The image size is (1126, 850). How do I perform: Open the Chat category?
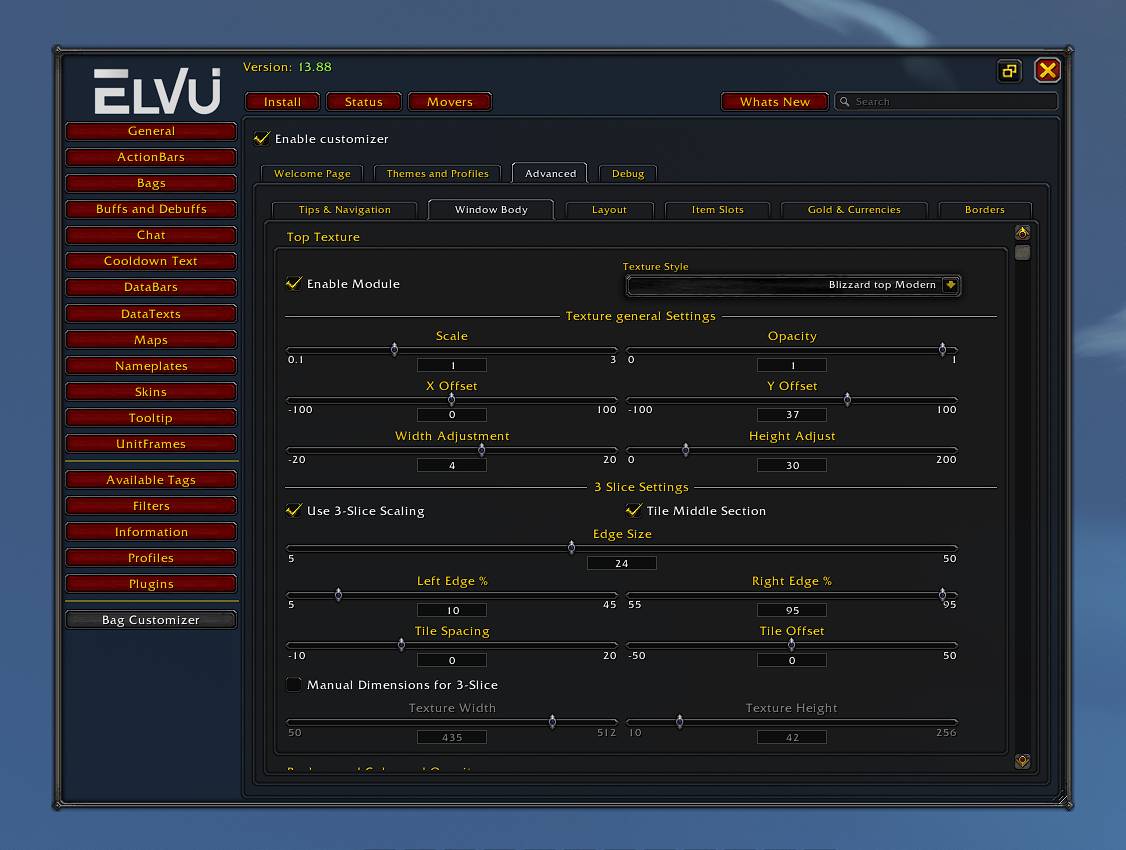pyautogui.click(x=151, y=235)
